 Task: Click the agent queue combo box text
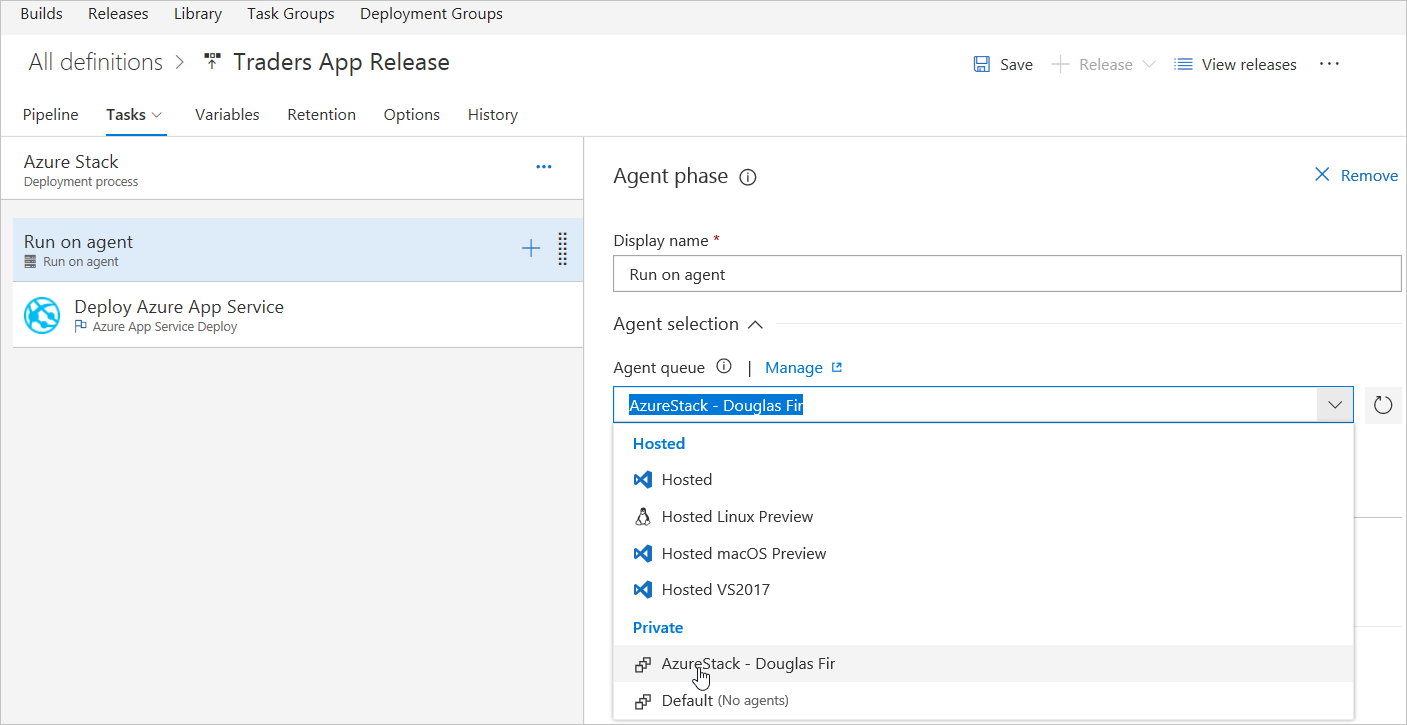coord(716,405)
